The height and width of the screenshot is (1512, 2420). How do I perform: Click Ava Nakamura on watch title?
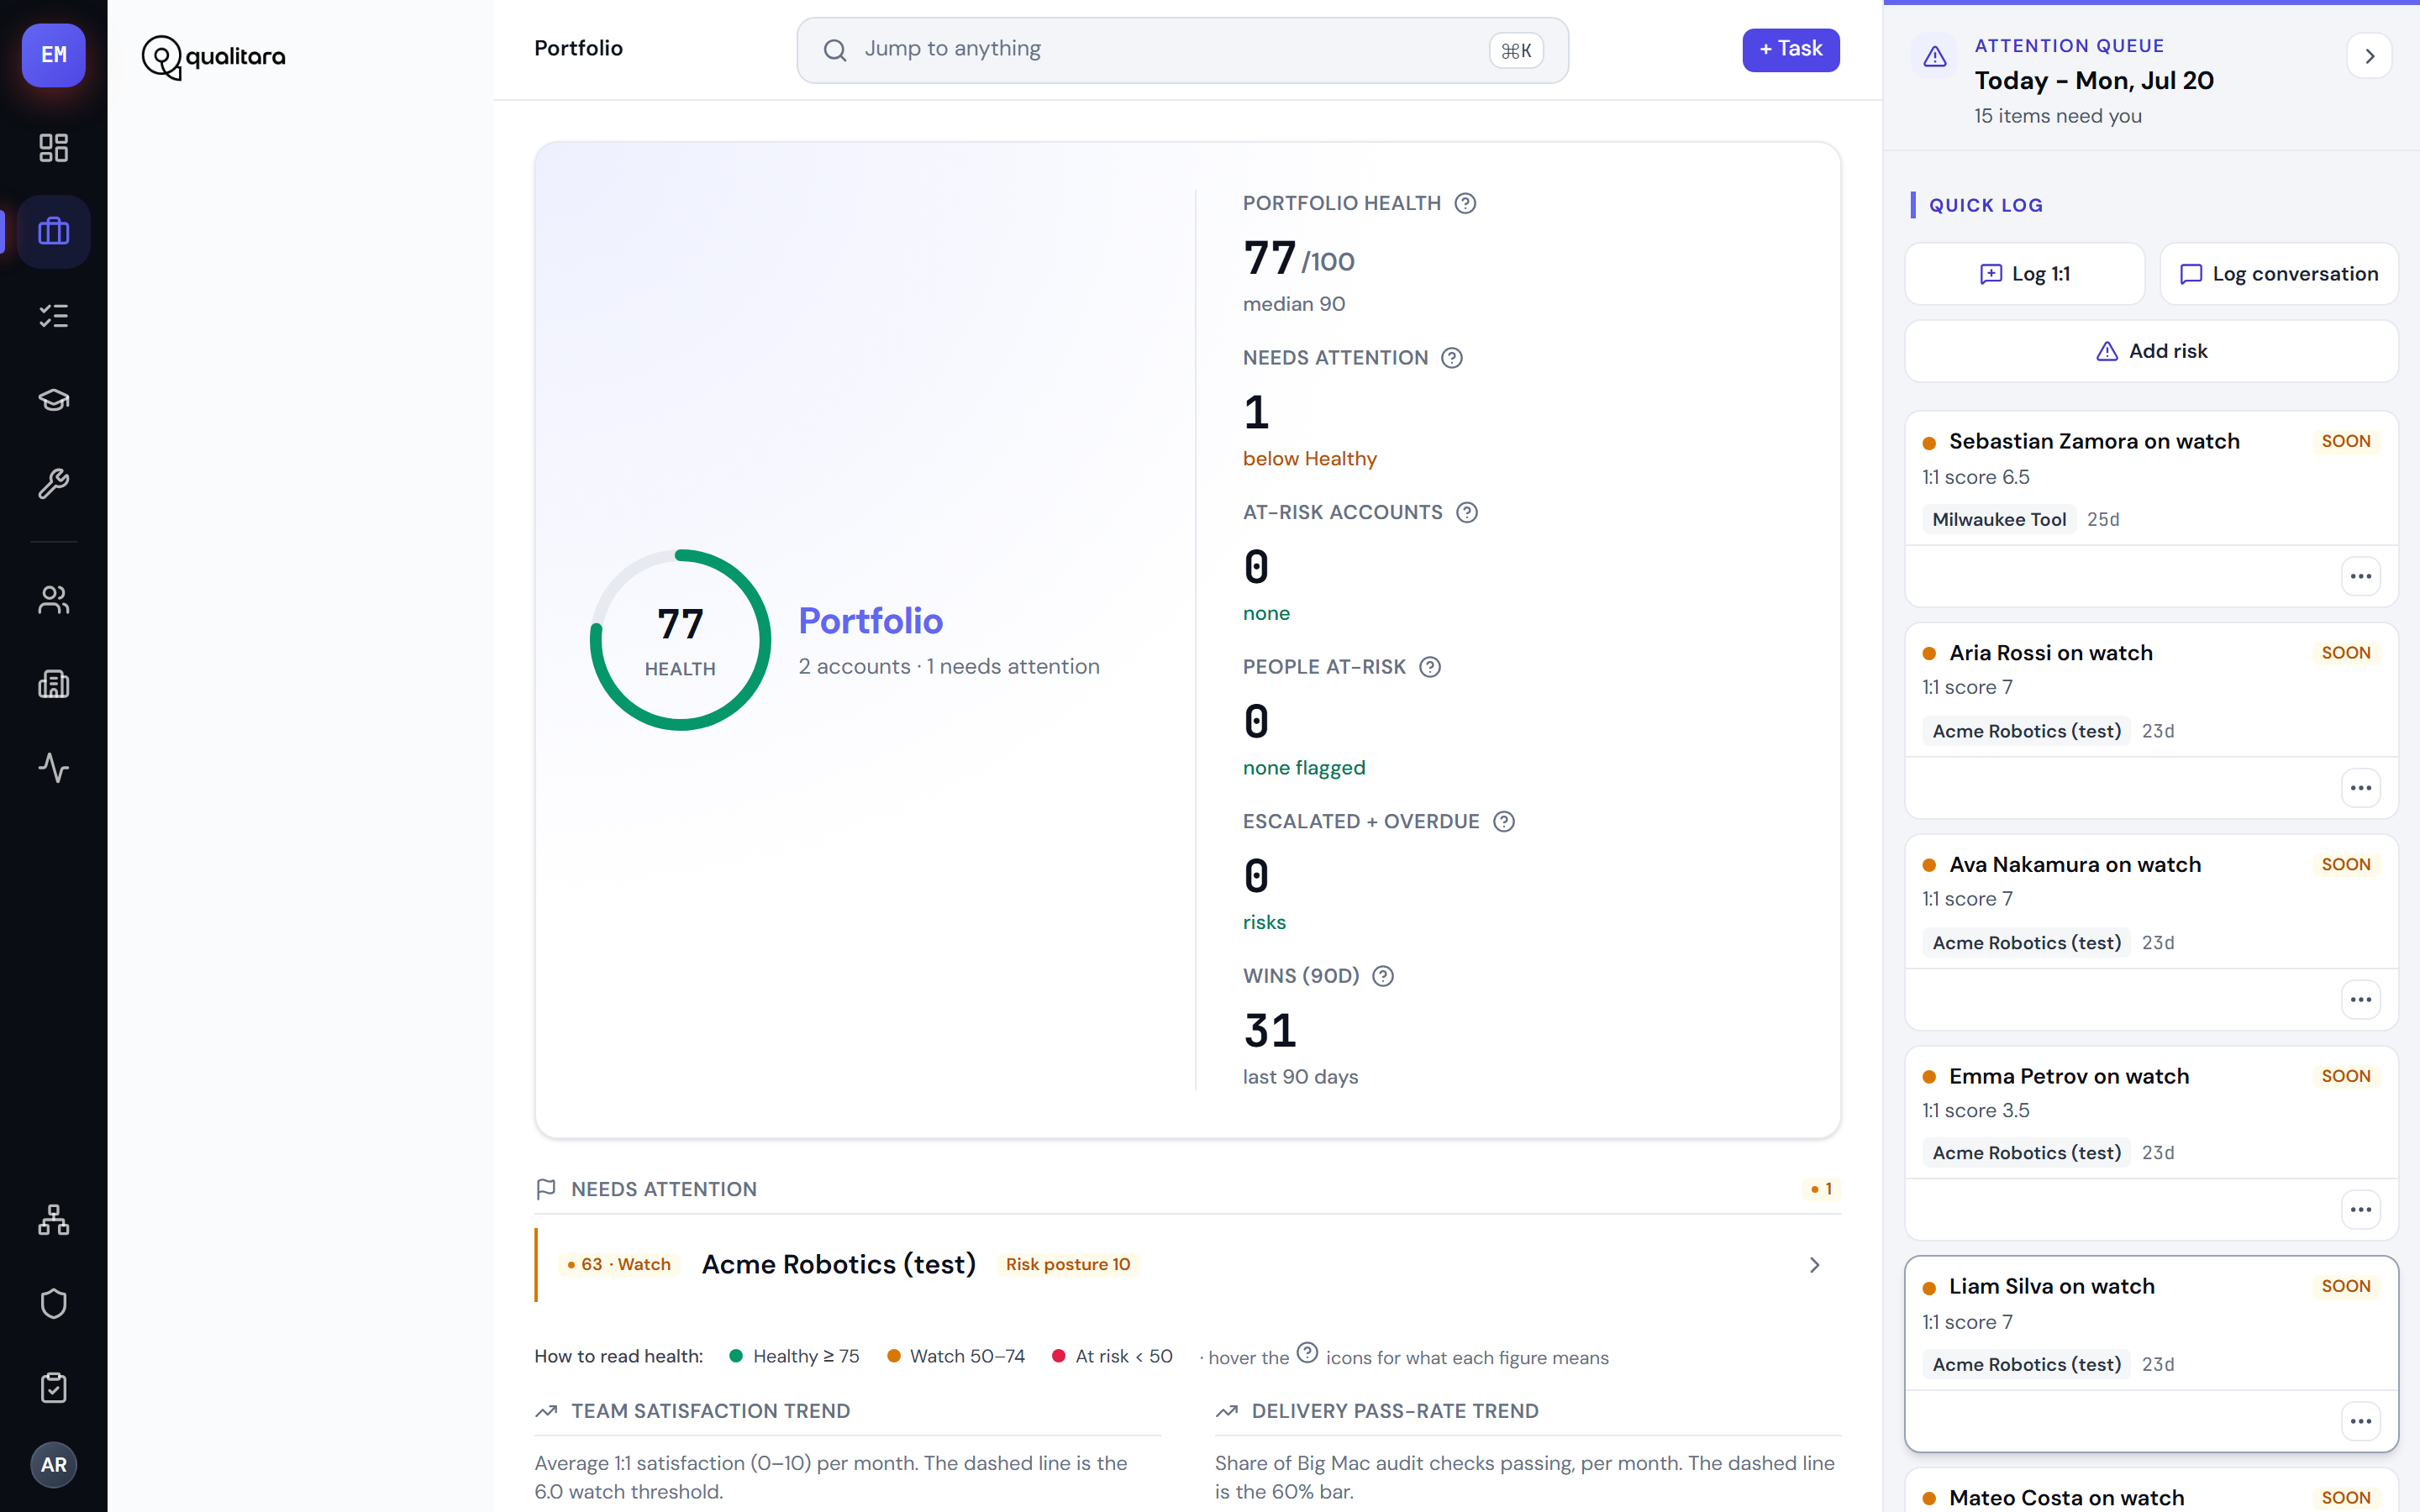click(x=2075, y=865)
